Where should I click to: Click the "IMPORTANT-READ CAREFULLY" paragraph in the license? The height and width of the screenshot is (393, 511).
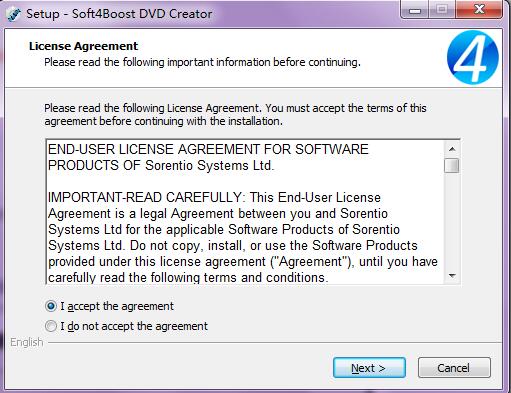(x=243, y=237)
